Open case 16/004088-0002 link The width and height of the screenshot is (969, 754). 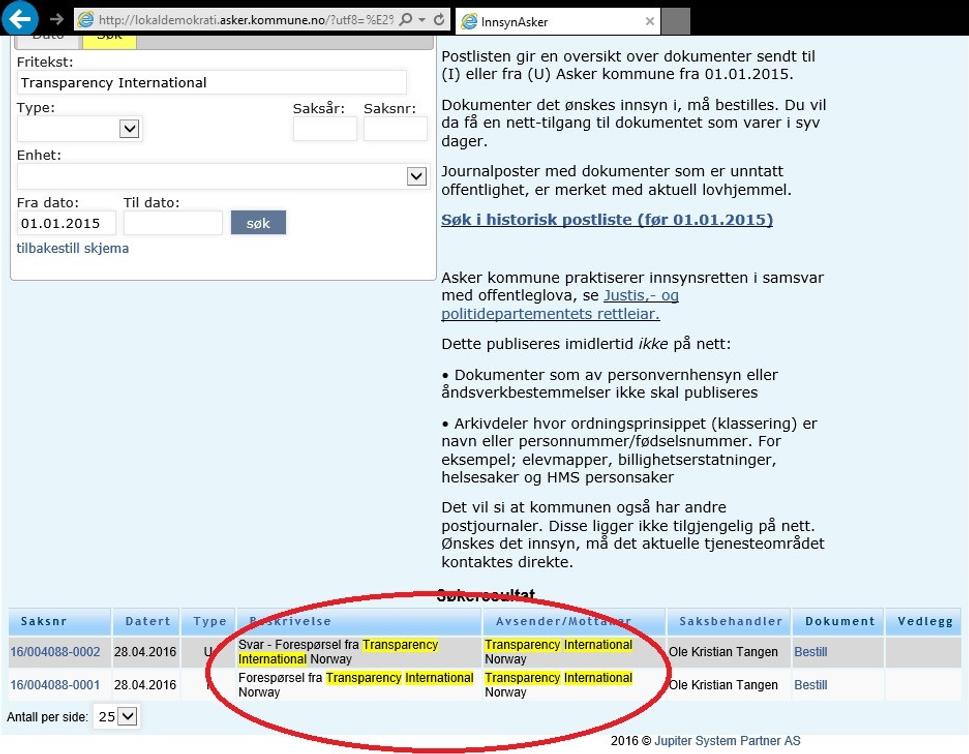coord(55,651)
